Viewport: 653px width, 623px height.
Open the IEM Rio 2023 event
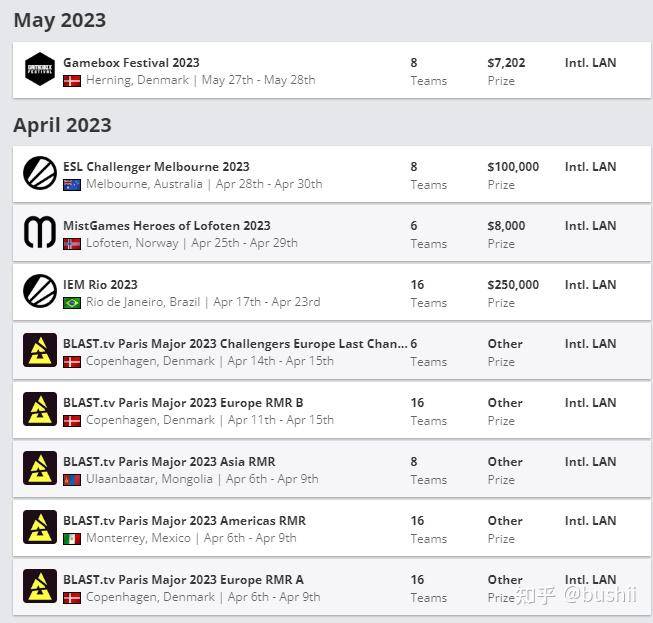[100, 285]
